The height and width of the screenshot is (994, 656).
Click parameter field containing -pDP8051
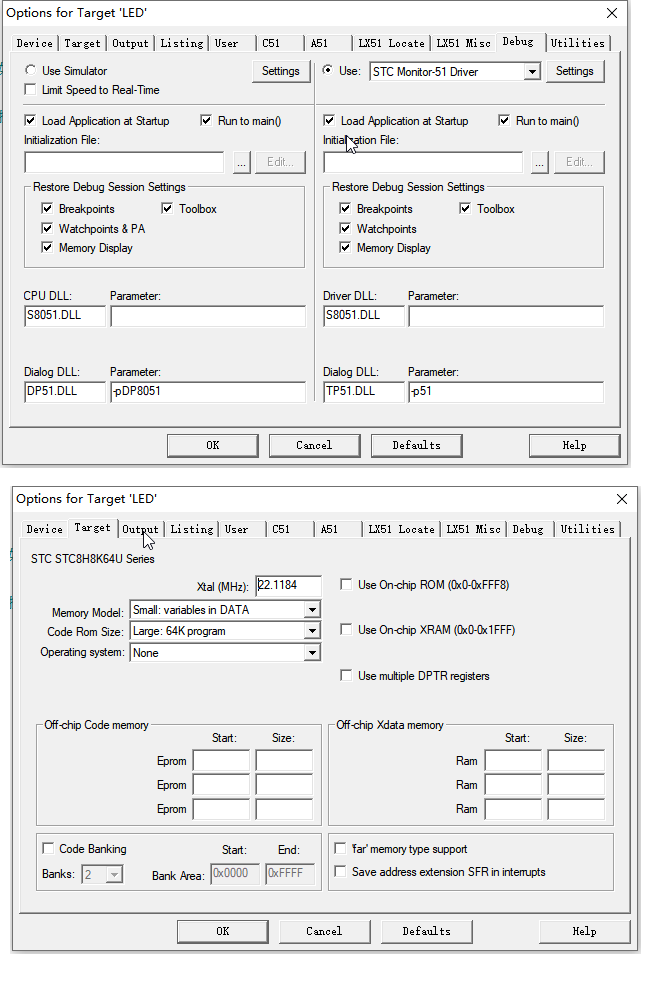point(208,392)
